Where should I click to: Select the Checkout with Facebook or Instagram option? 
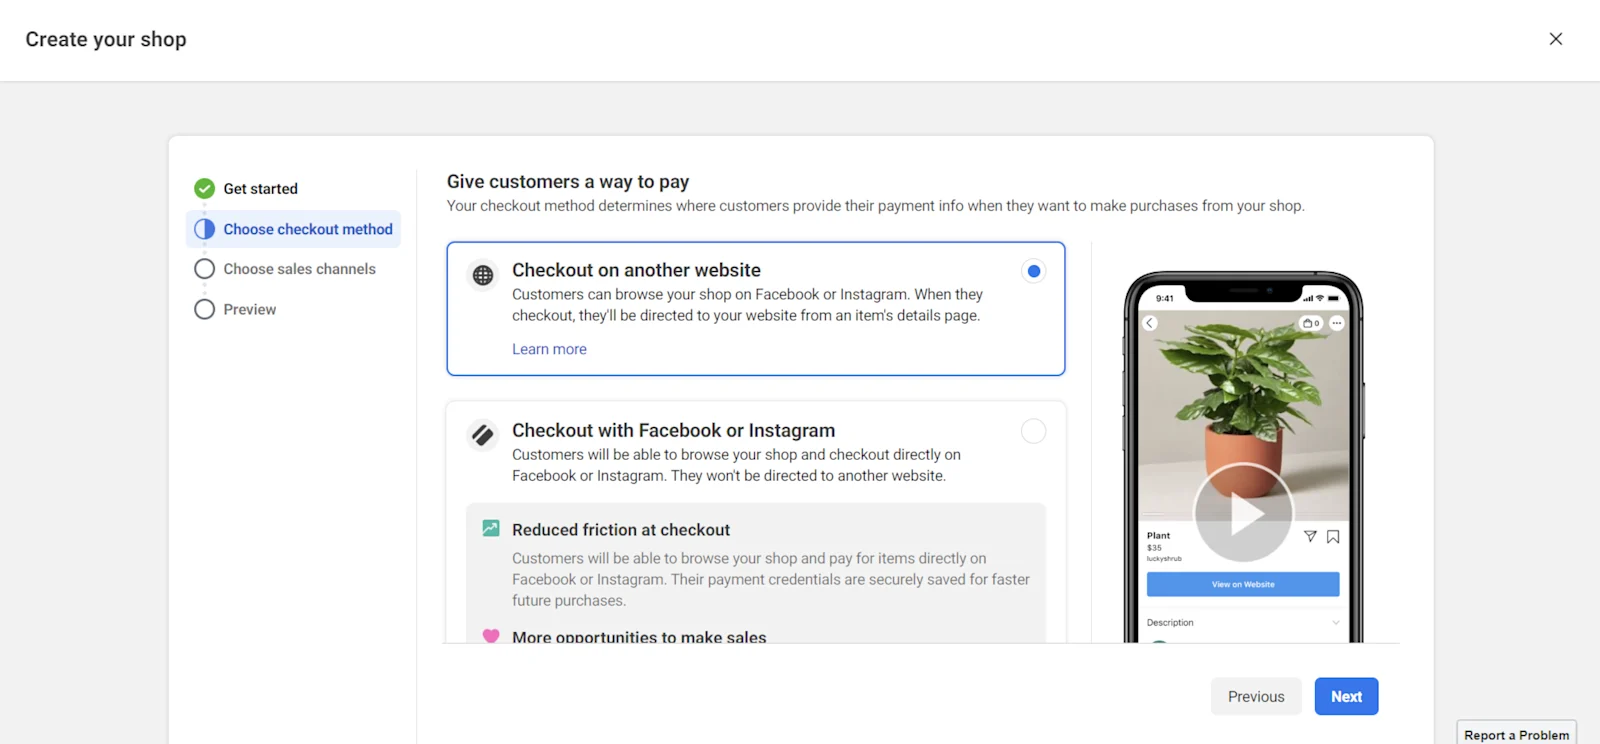[1033, 430]
